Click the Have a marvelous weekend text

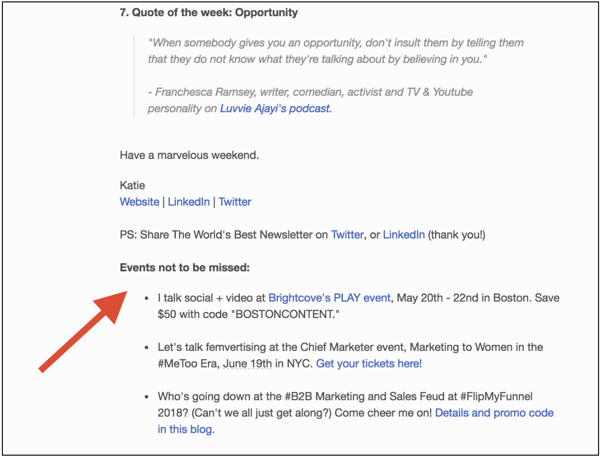(189, 155)
